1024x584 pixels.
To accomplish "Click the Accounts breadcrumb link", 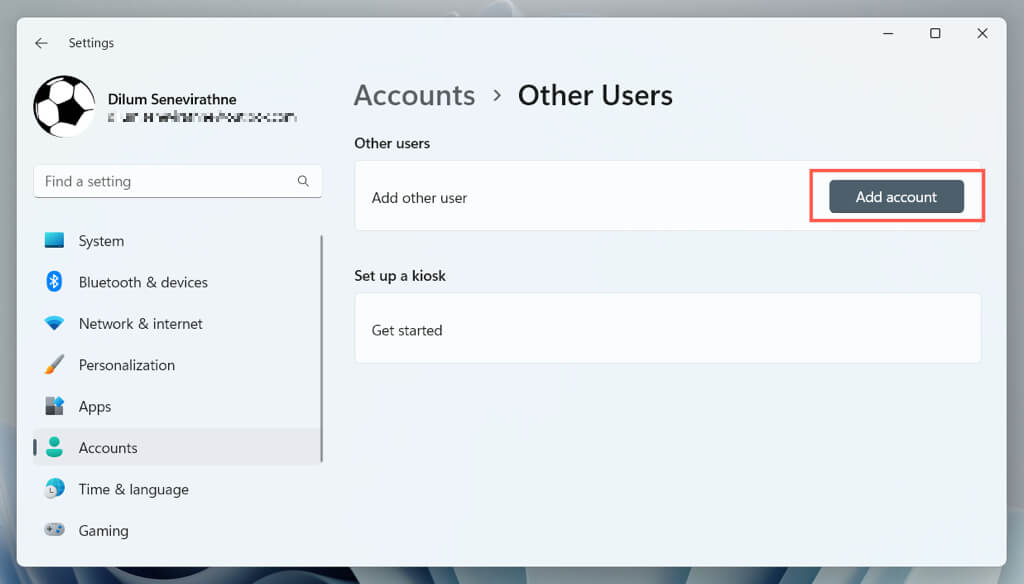I will (414, 95).
